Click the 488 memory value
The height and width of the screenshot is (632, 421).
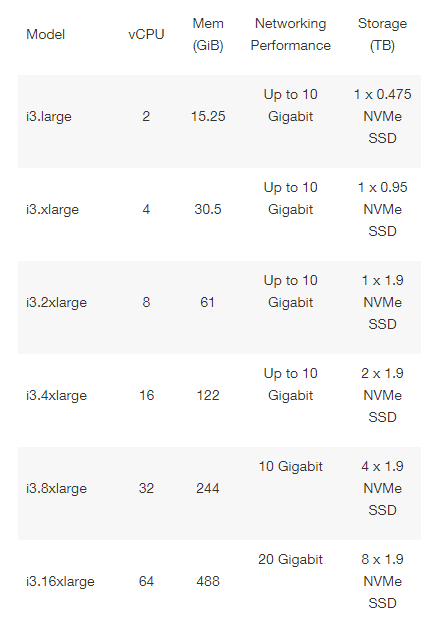(x=208, y=581)
